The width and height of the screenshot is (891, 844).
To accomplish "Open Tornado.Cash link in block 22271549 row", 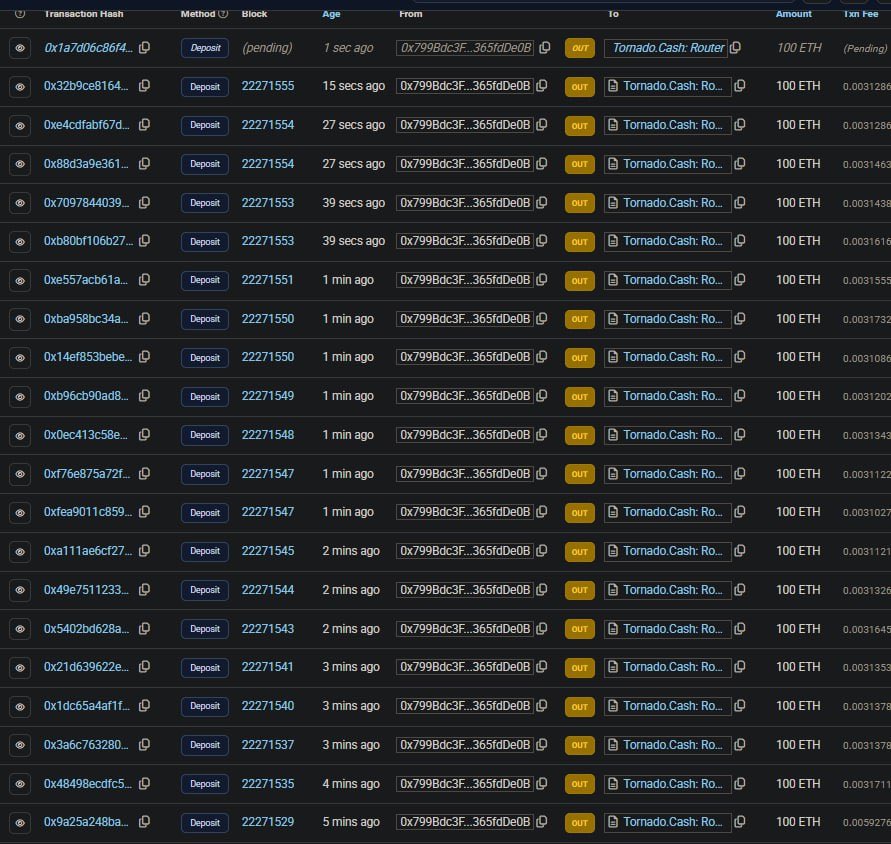I will click(673, 396).
